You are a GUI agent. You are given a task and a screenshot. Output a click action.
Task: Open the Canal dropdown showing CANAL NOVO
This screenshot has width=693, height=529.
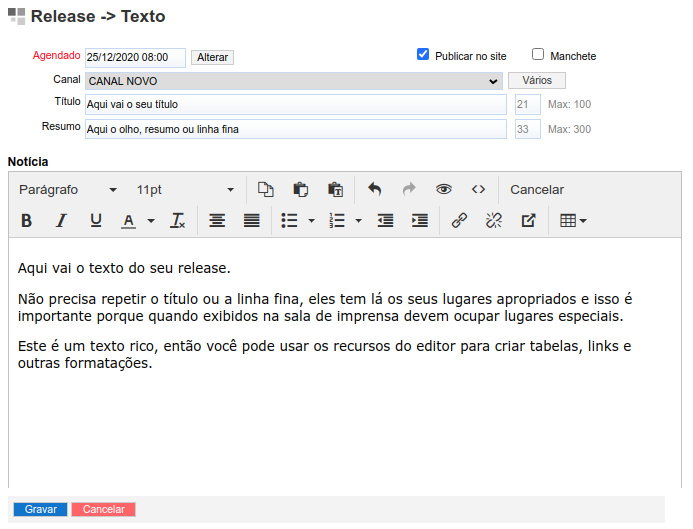293,81
